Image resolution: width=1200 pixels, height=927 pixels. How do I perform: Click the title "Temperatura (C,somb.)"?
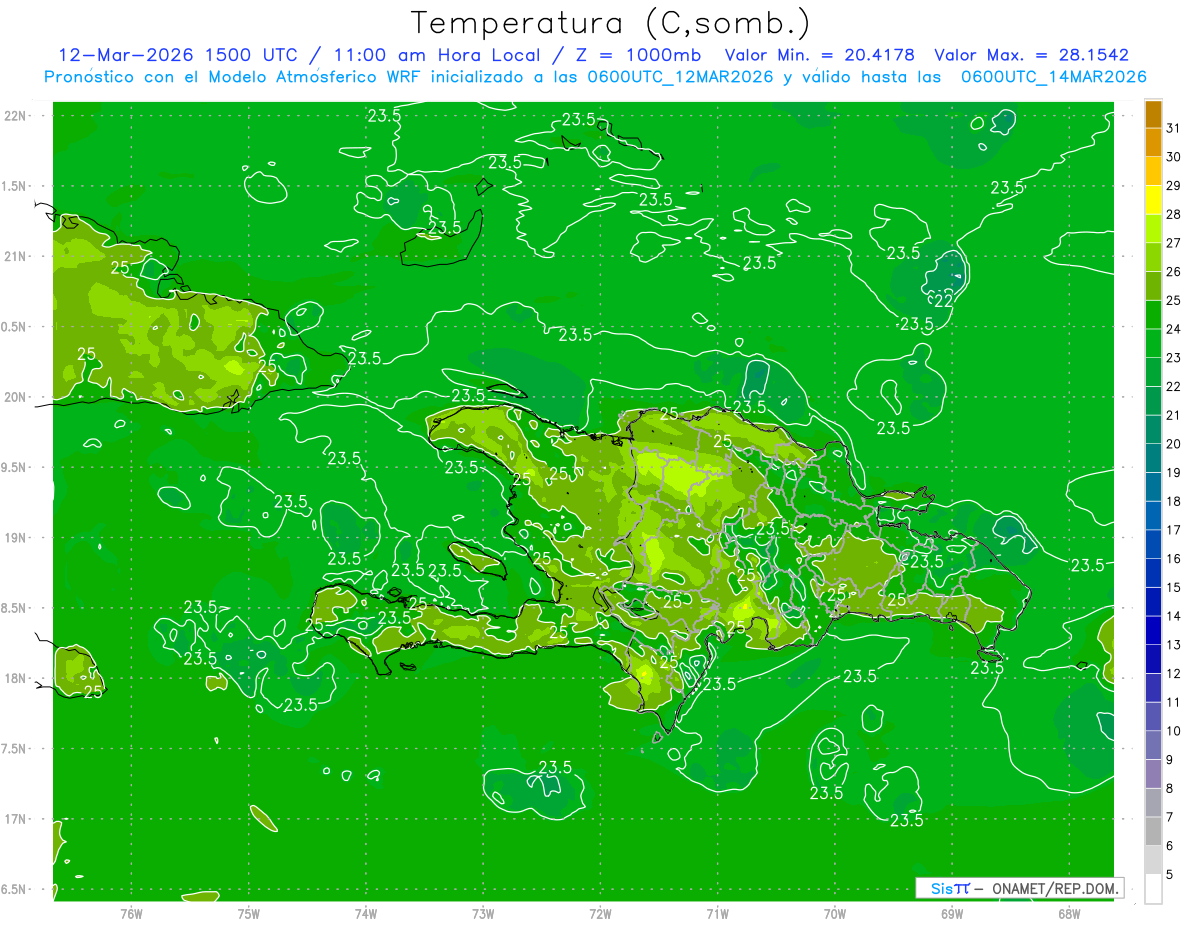coord(610,22)
